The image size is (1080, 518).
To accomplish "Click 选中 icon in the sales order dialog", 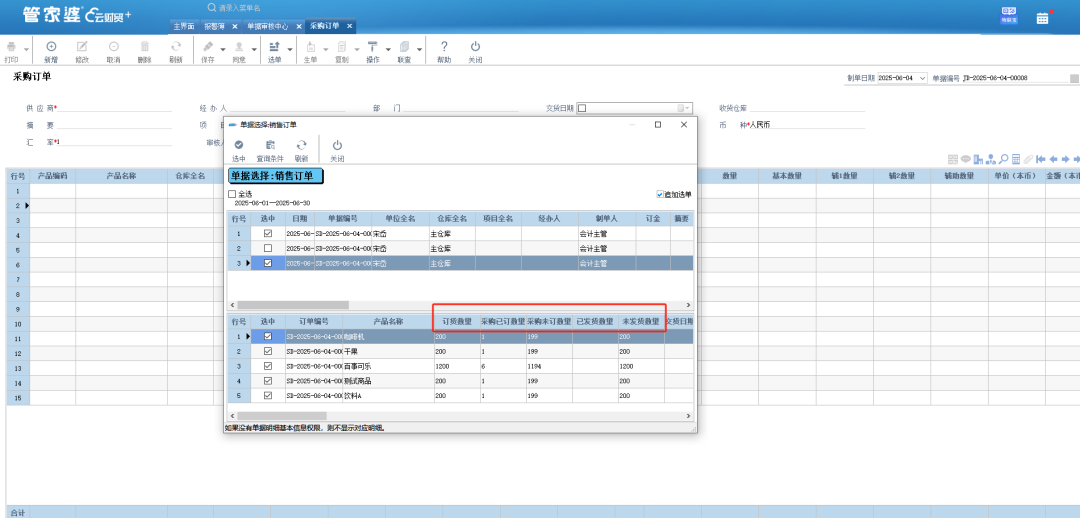I will (x=239, y=146).
